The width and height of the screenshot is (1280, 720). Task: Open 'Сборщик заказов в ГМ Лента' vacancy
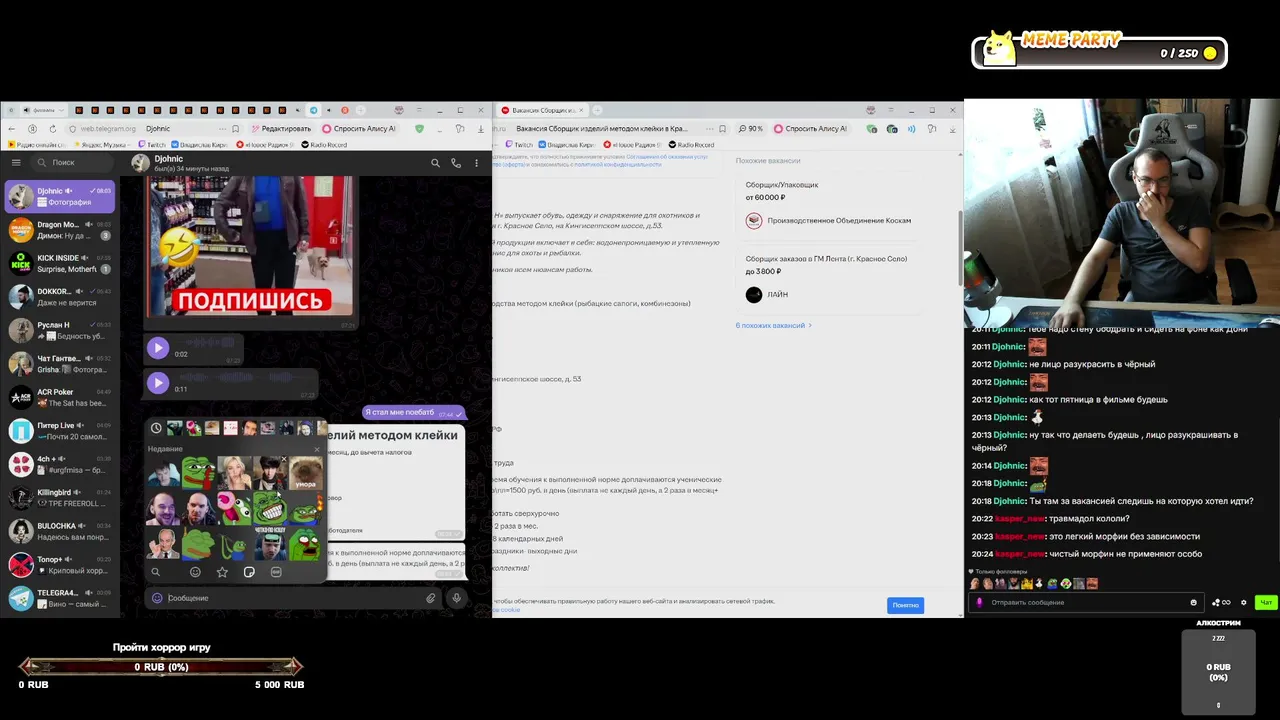click(x=826, y=259)
